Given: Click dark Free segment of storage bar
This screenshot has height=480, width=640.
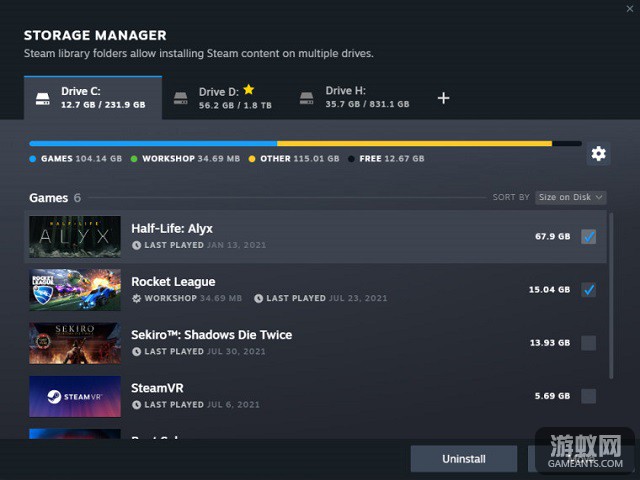Looking at the screenshot, I should tap(567, 144).
